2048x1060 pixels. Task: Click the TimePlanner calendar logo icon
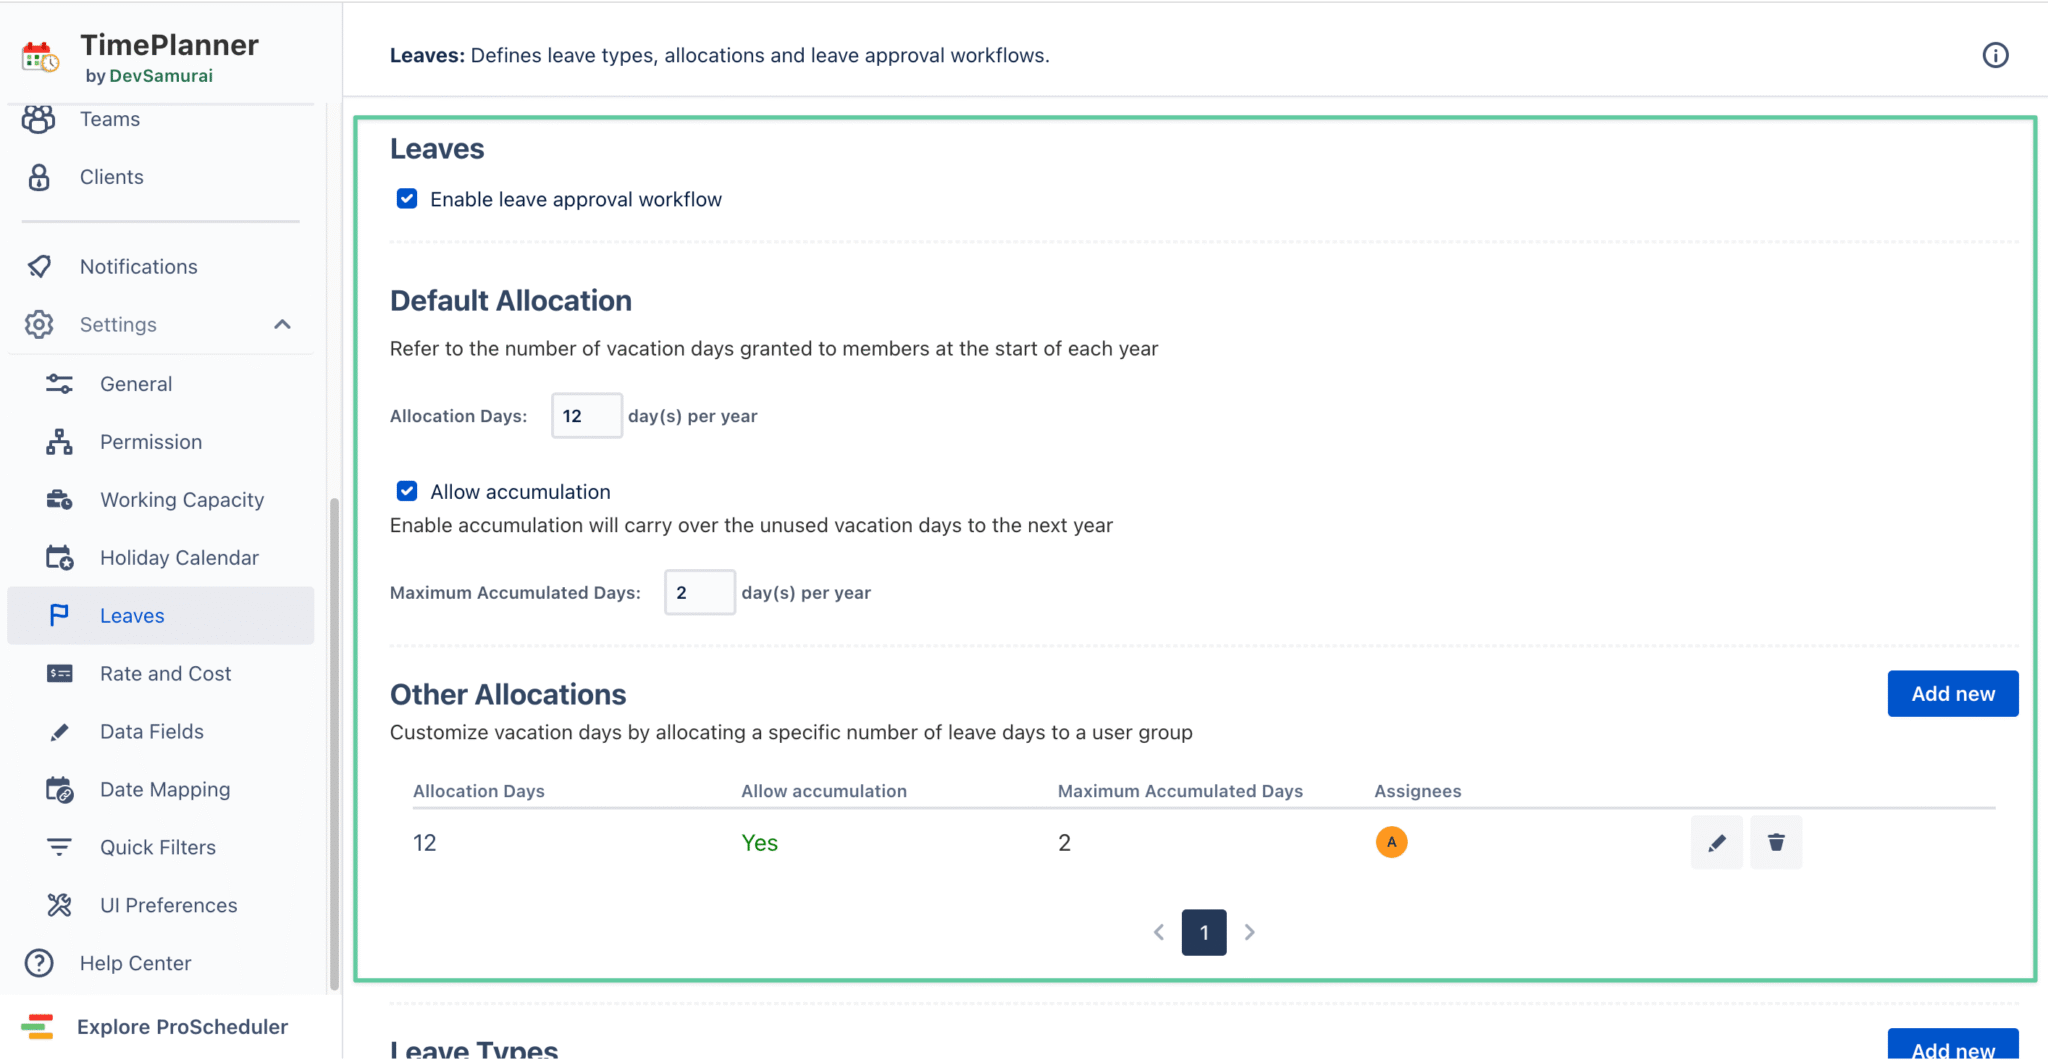[x=40, y=57]
